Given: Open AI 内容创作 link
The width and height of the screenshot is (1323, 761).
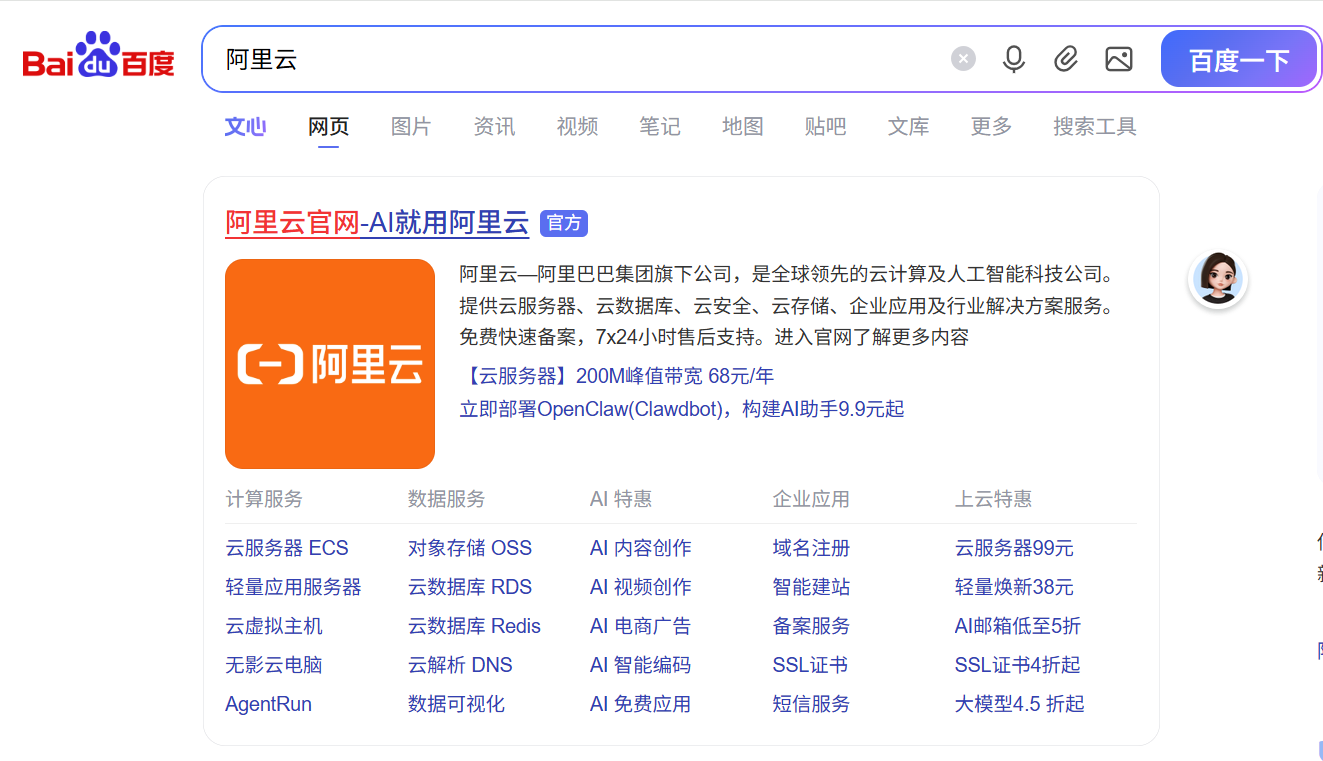Looking at the screenshot, I should pyautogui.click(x=640, y=548).
